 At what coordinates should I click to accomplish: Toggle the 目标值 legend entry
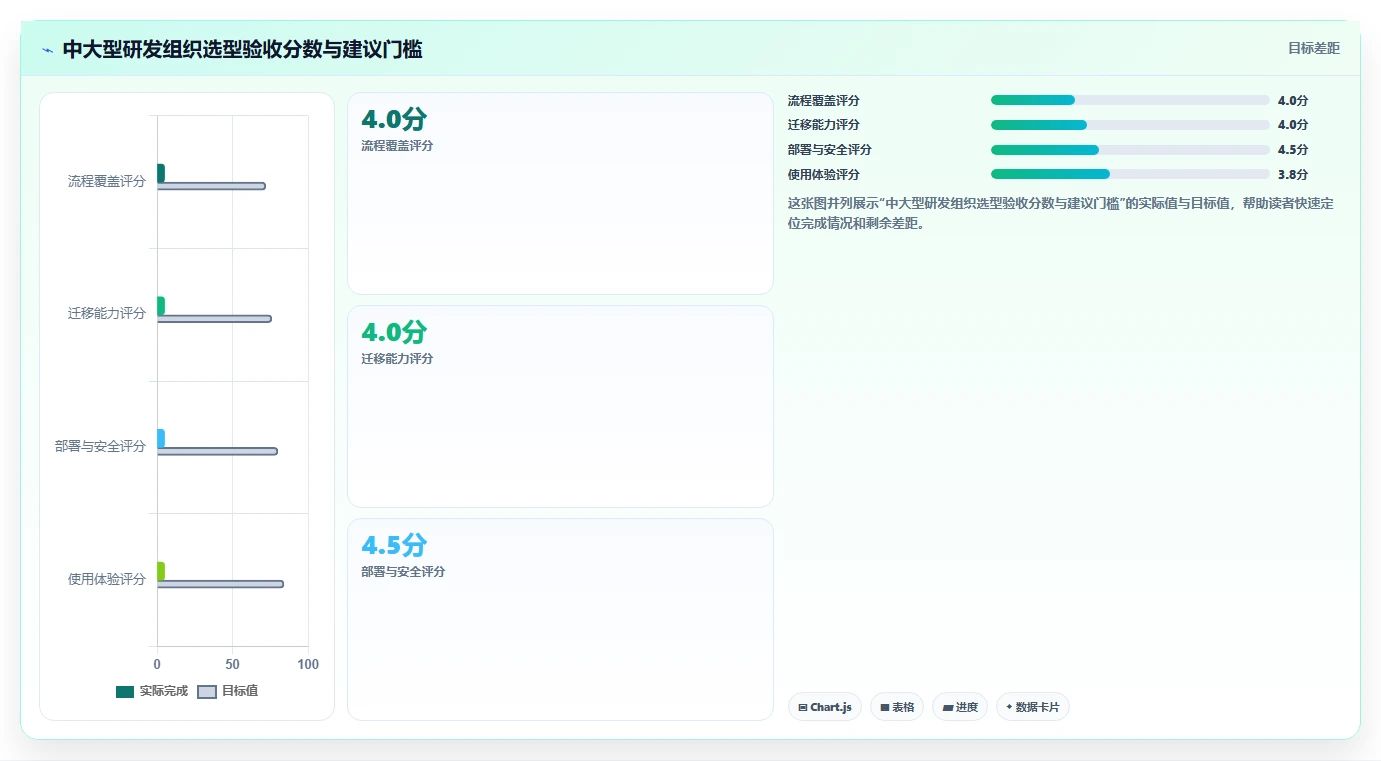228,691
